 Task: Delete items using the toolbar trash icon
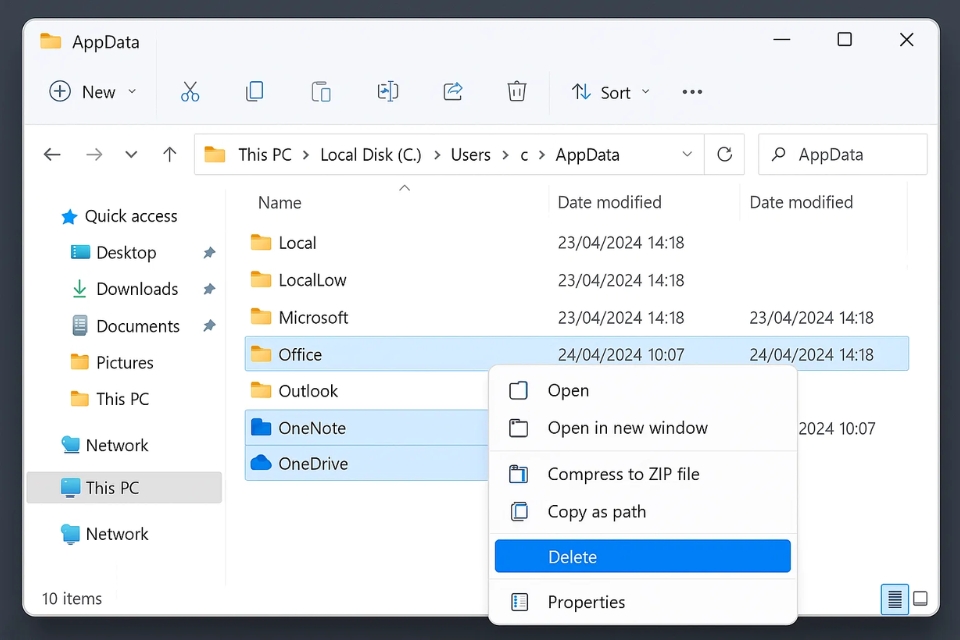[517, 91]
